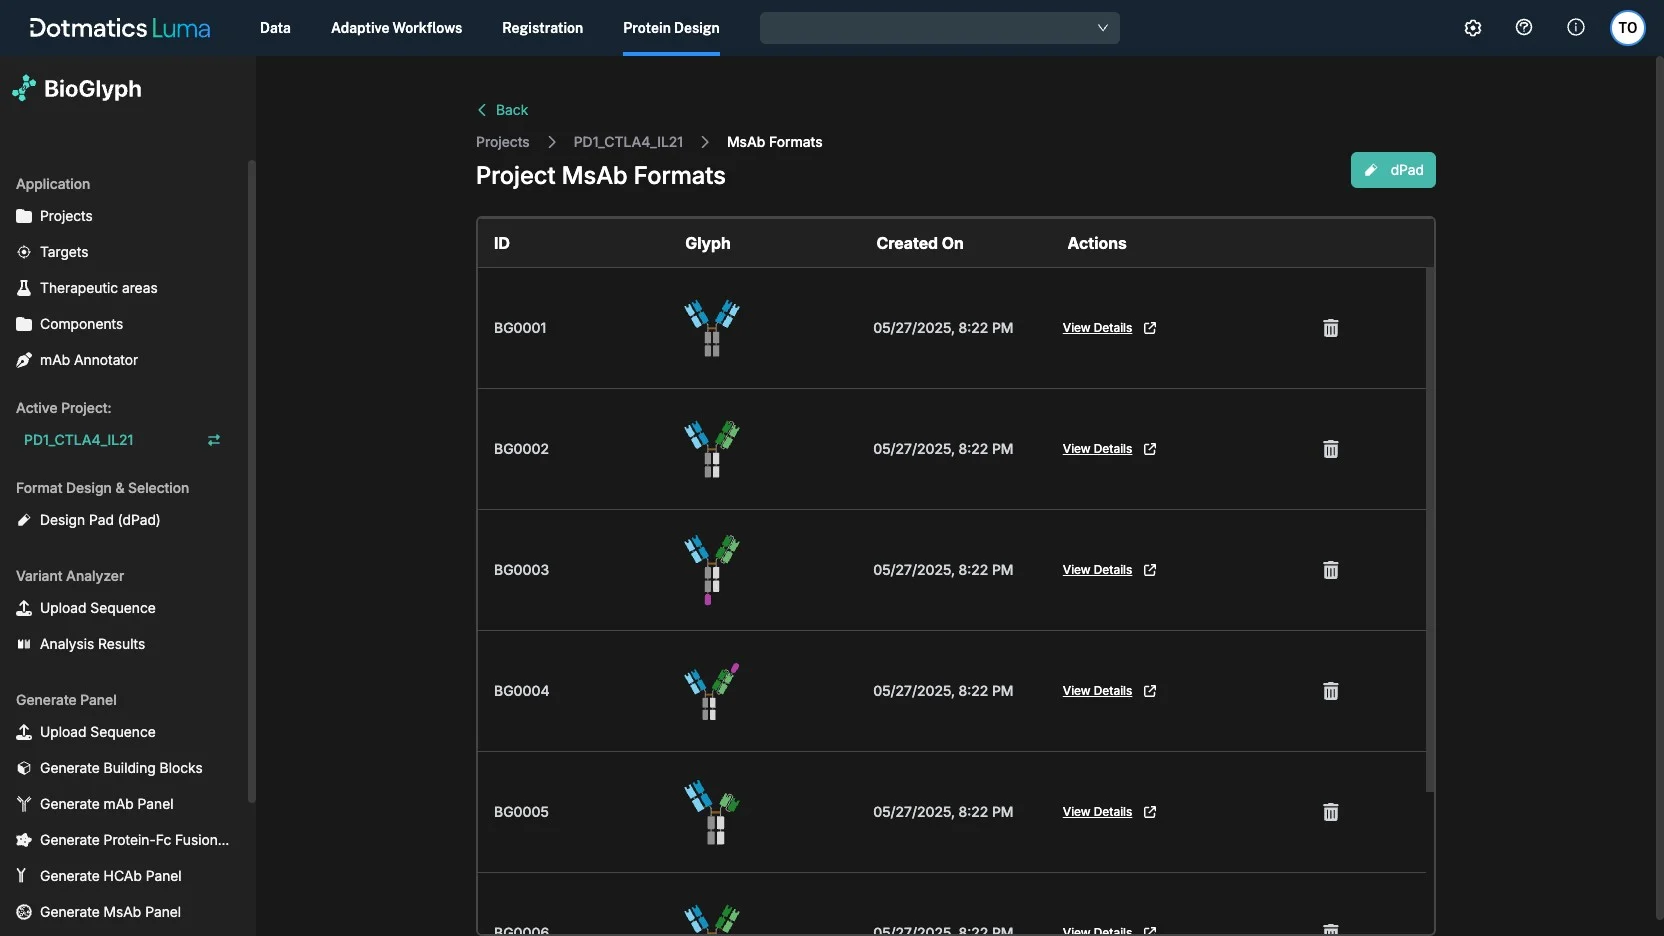View Details for BG0001
The image size is (1664, 936).
(1097, 328)
